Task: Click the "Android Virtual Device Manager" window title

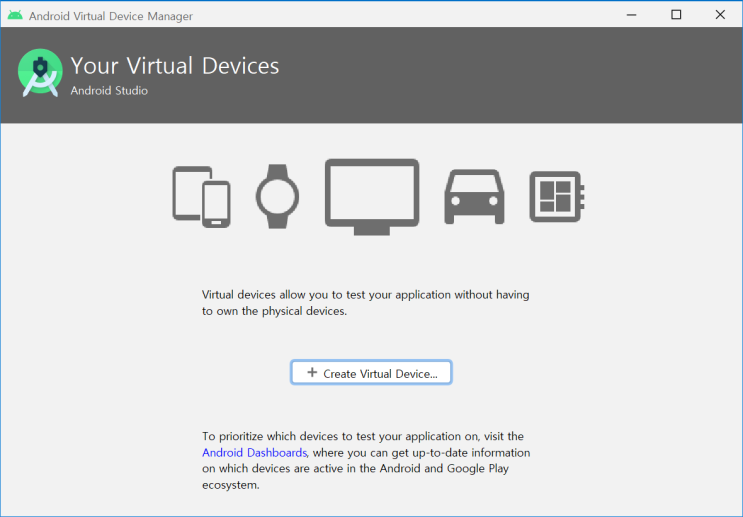Action: 111,16
